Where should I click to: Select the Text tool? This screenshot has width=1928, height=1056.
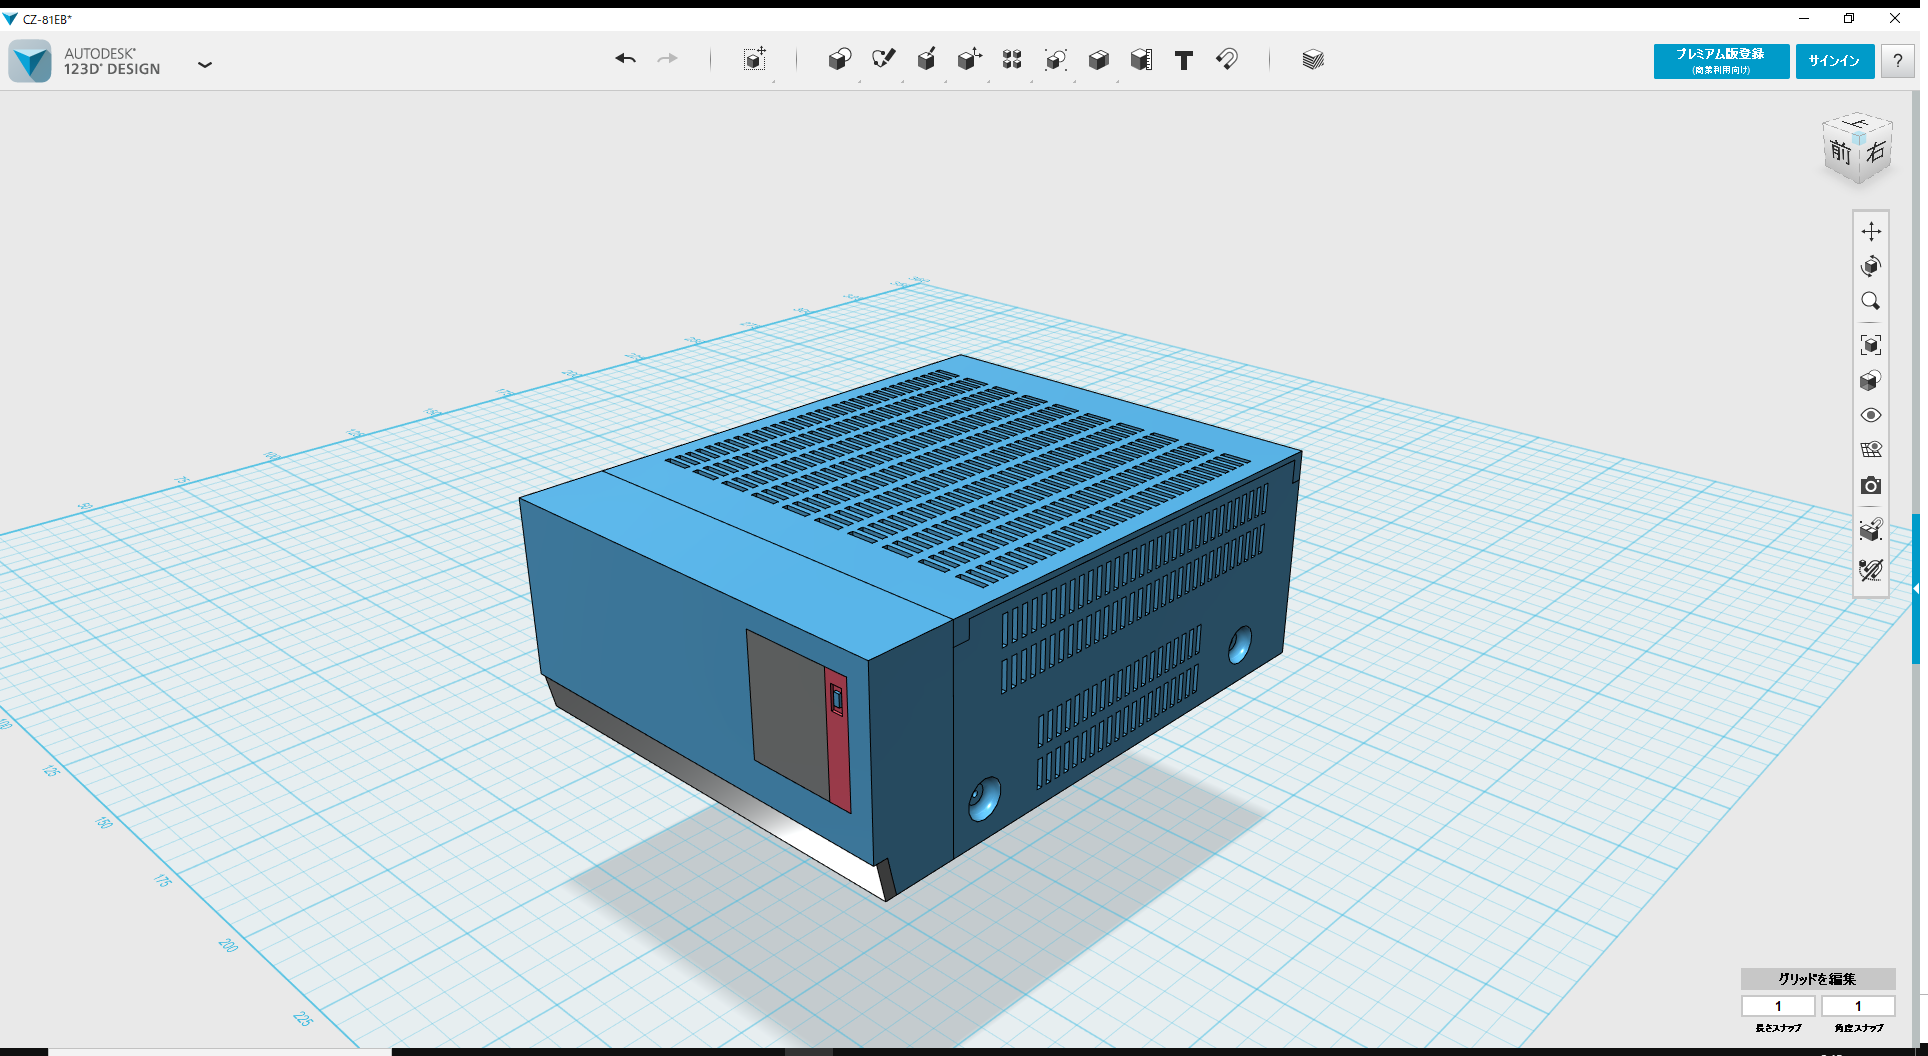click(x=1184, y=59)
